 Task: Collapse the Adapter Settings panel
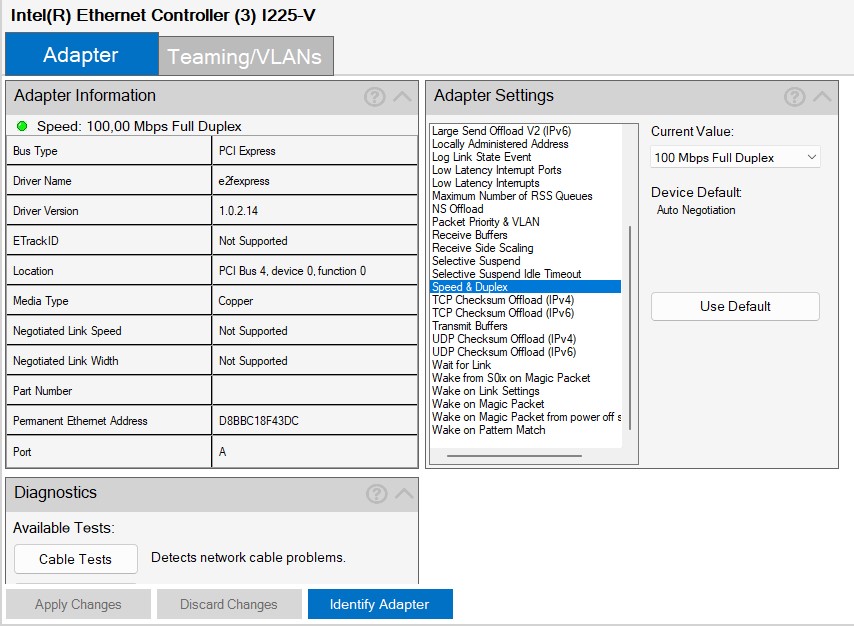click(x=822, y=97)
